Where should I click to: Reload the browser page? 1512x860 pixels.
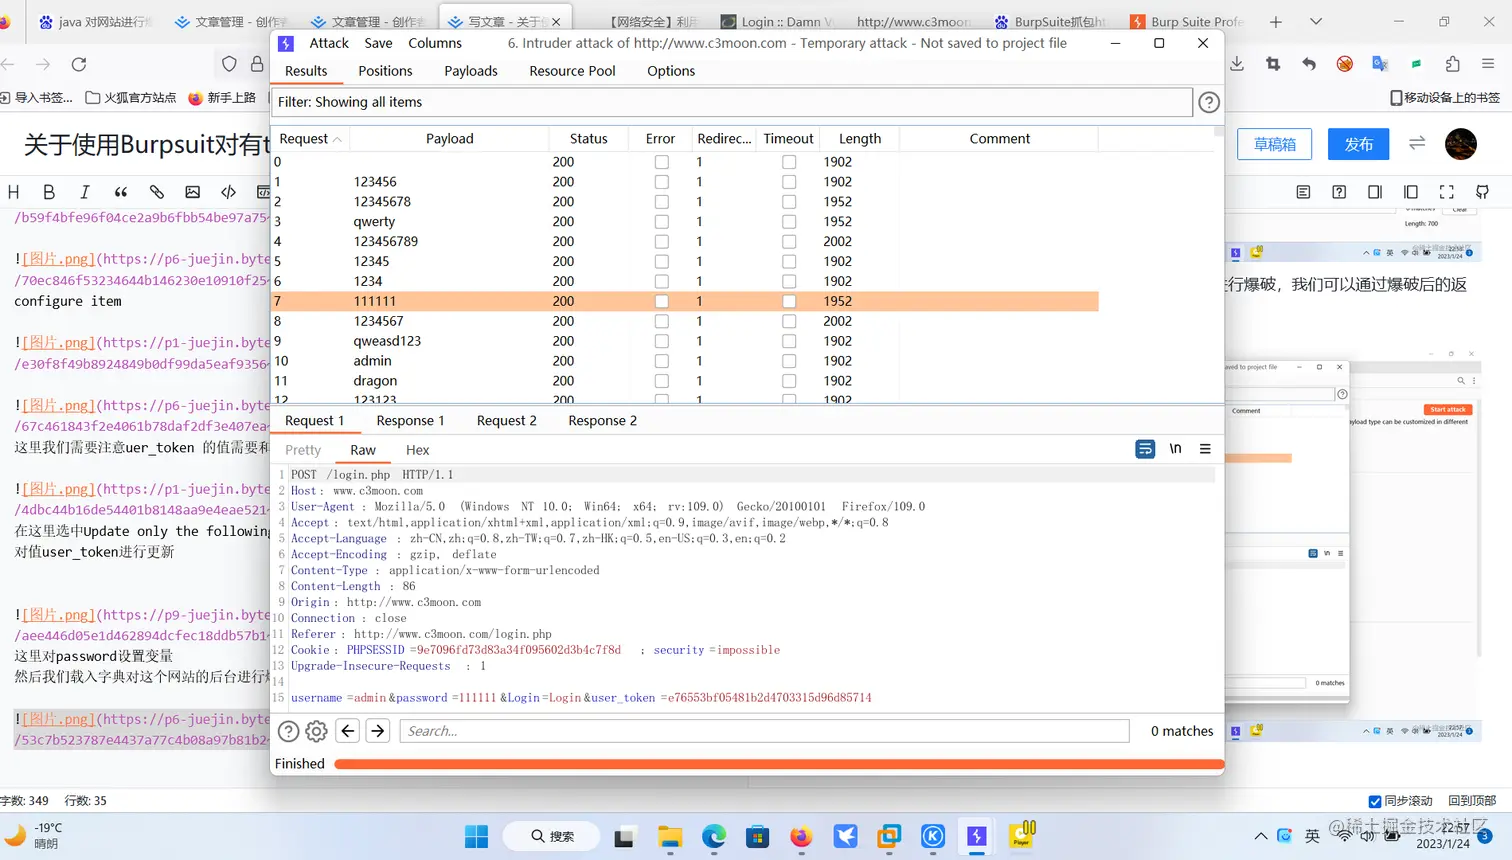coord(79,64)
